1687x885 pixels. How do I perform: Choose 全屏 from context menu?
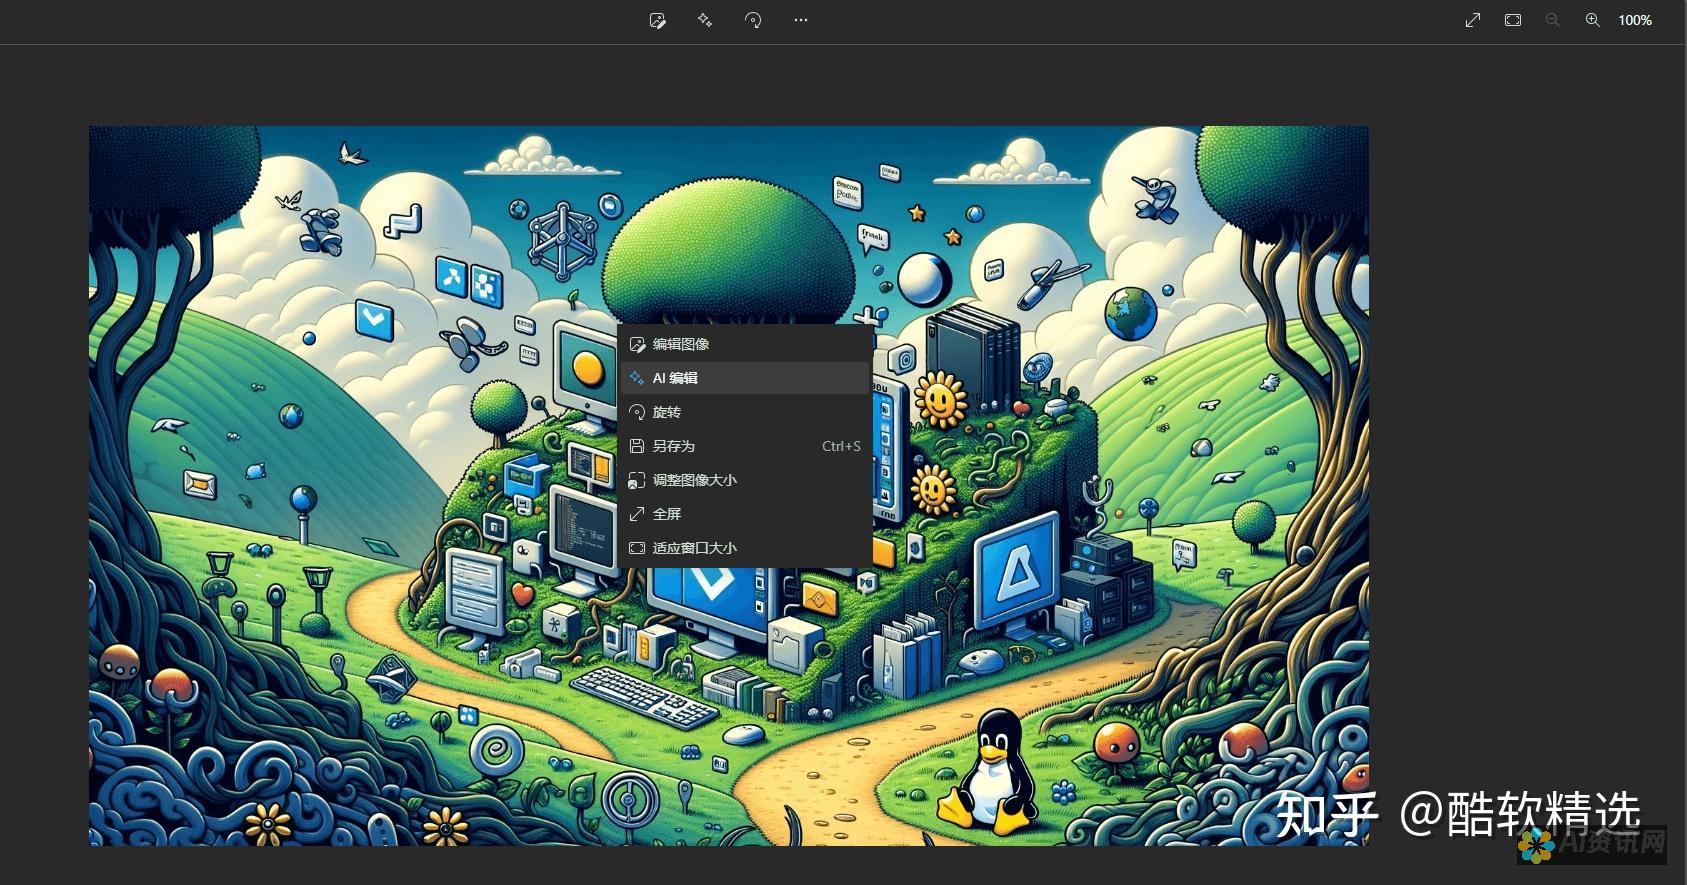[x=745, y=514]
